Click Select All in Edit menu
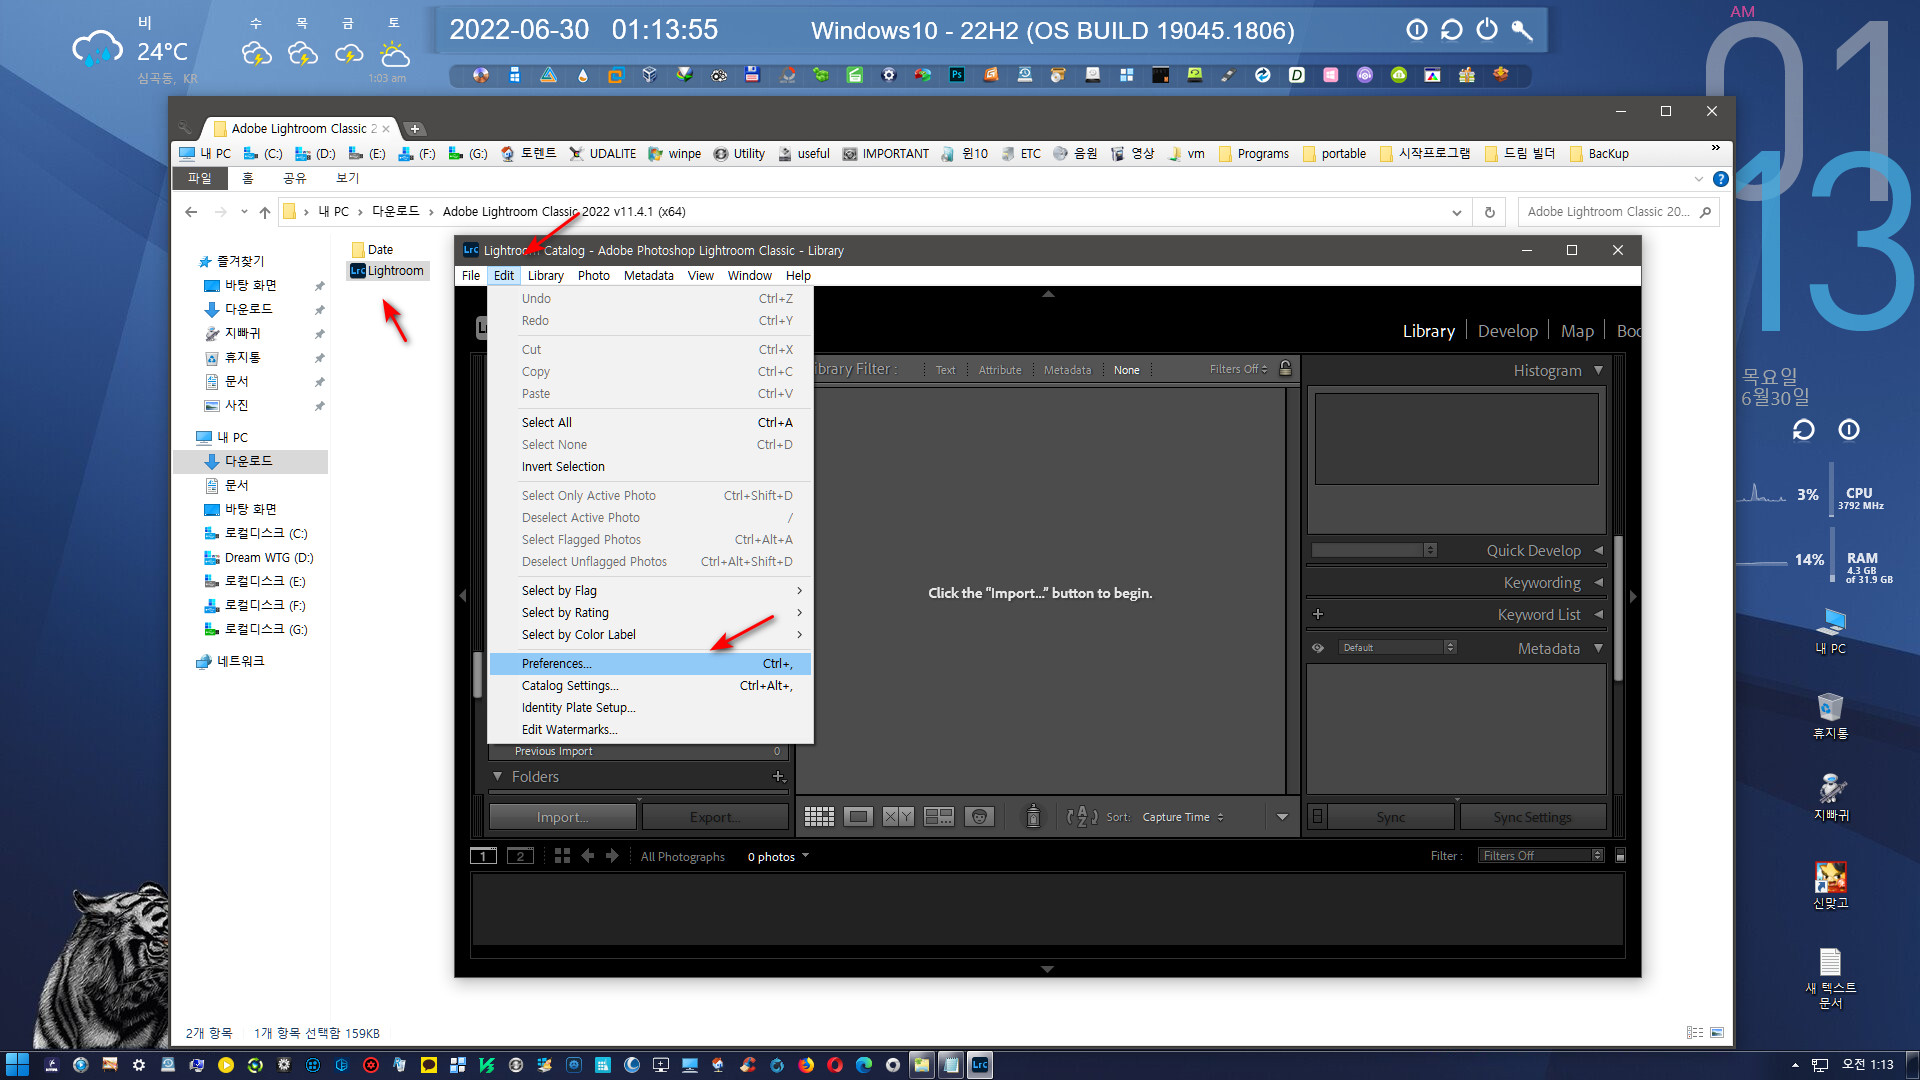 point(650,423)
